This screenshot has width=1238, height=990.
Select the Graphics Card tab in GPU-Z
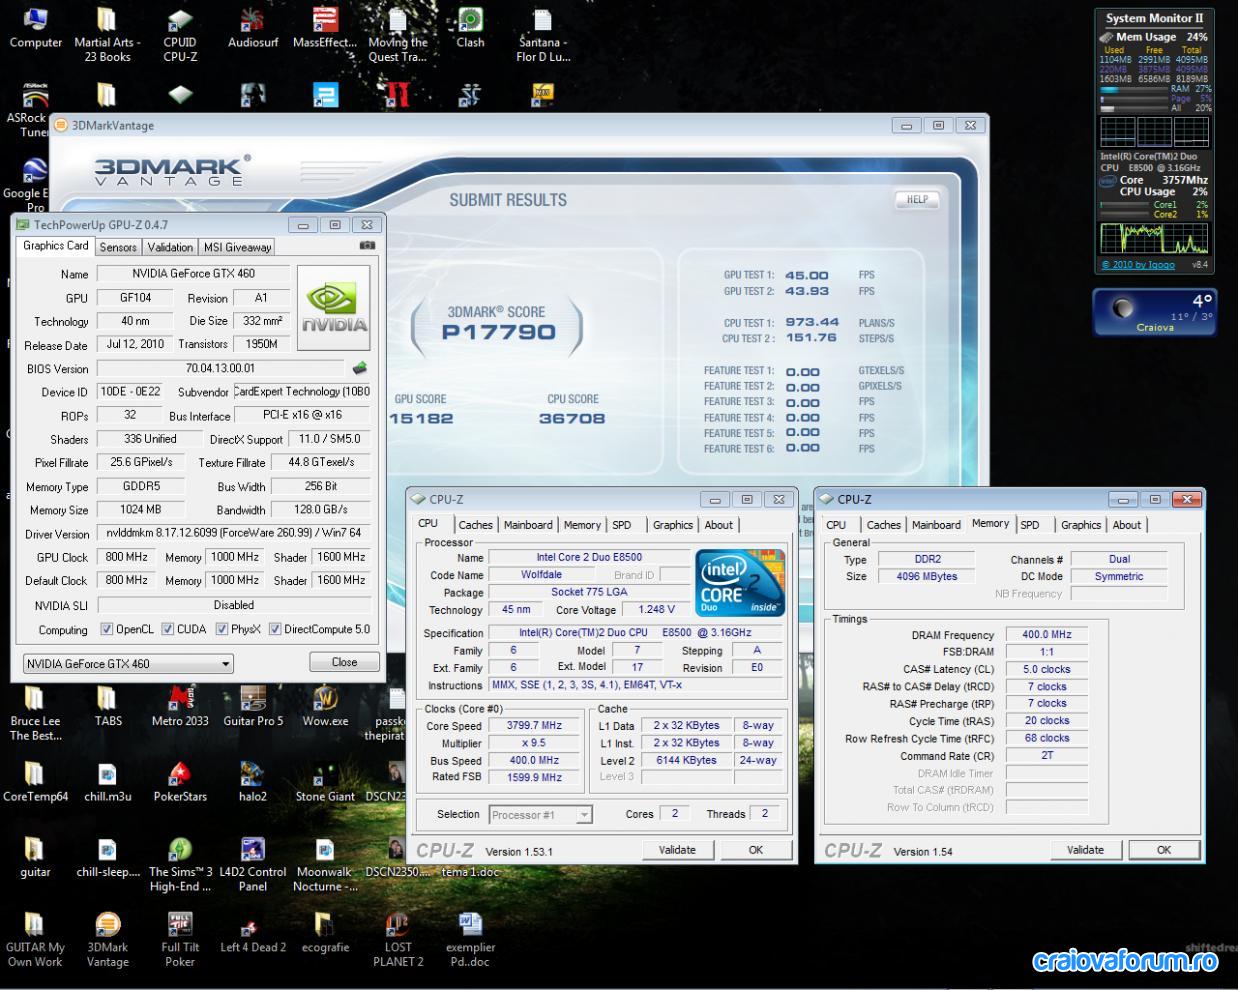[x=56, y=246]
